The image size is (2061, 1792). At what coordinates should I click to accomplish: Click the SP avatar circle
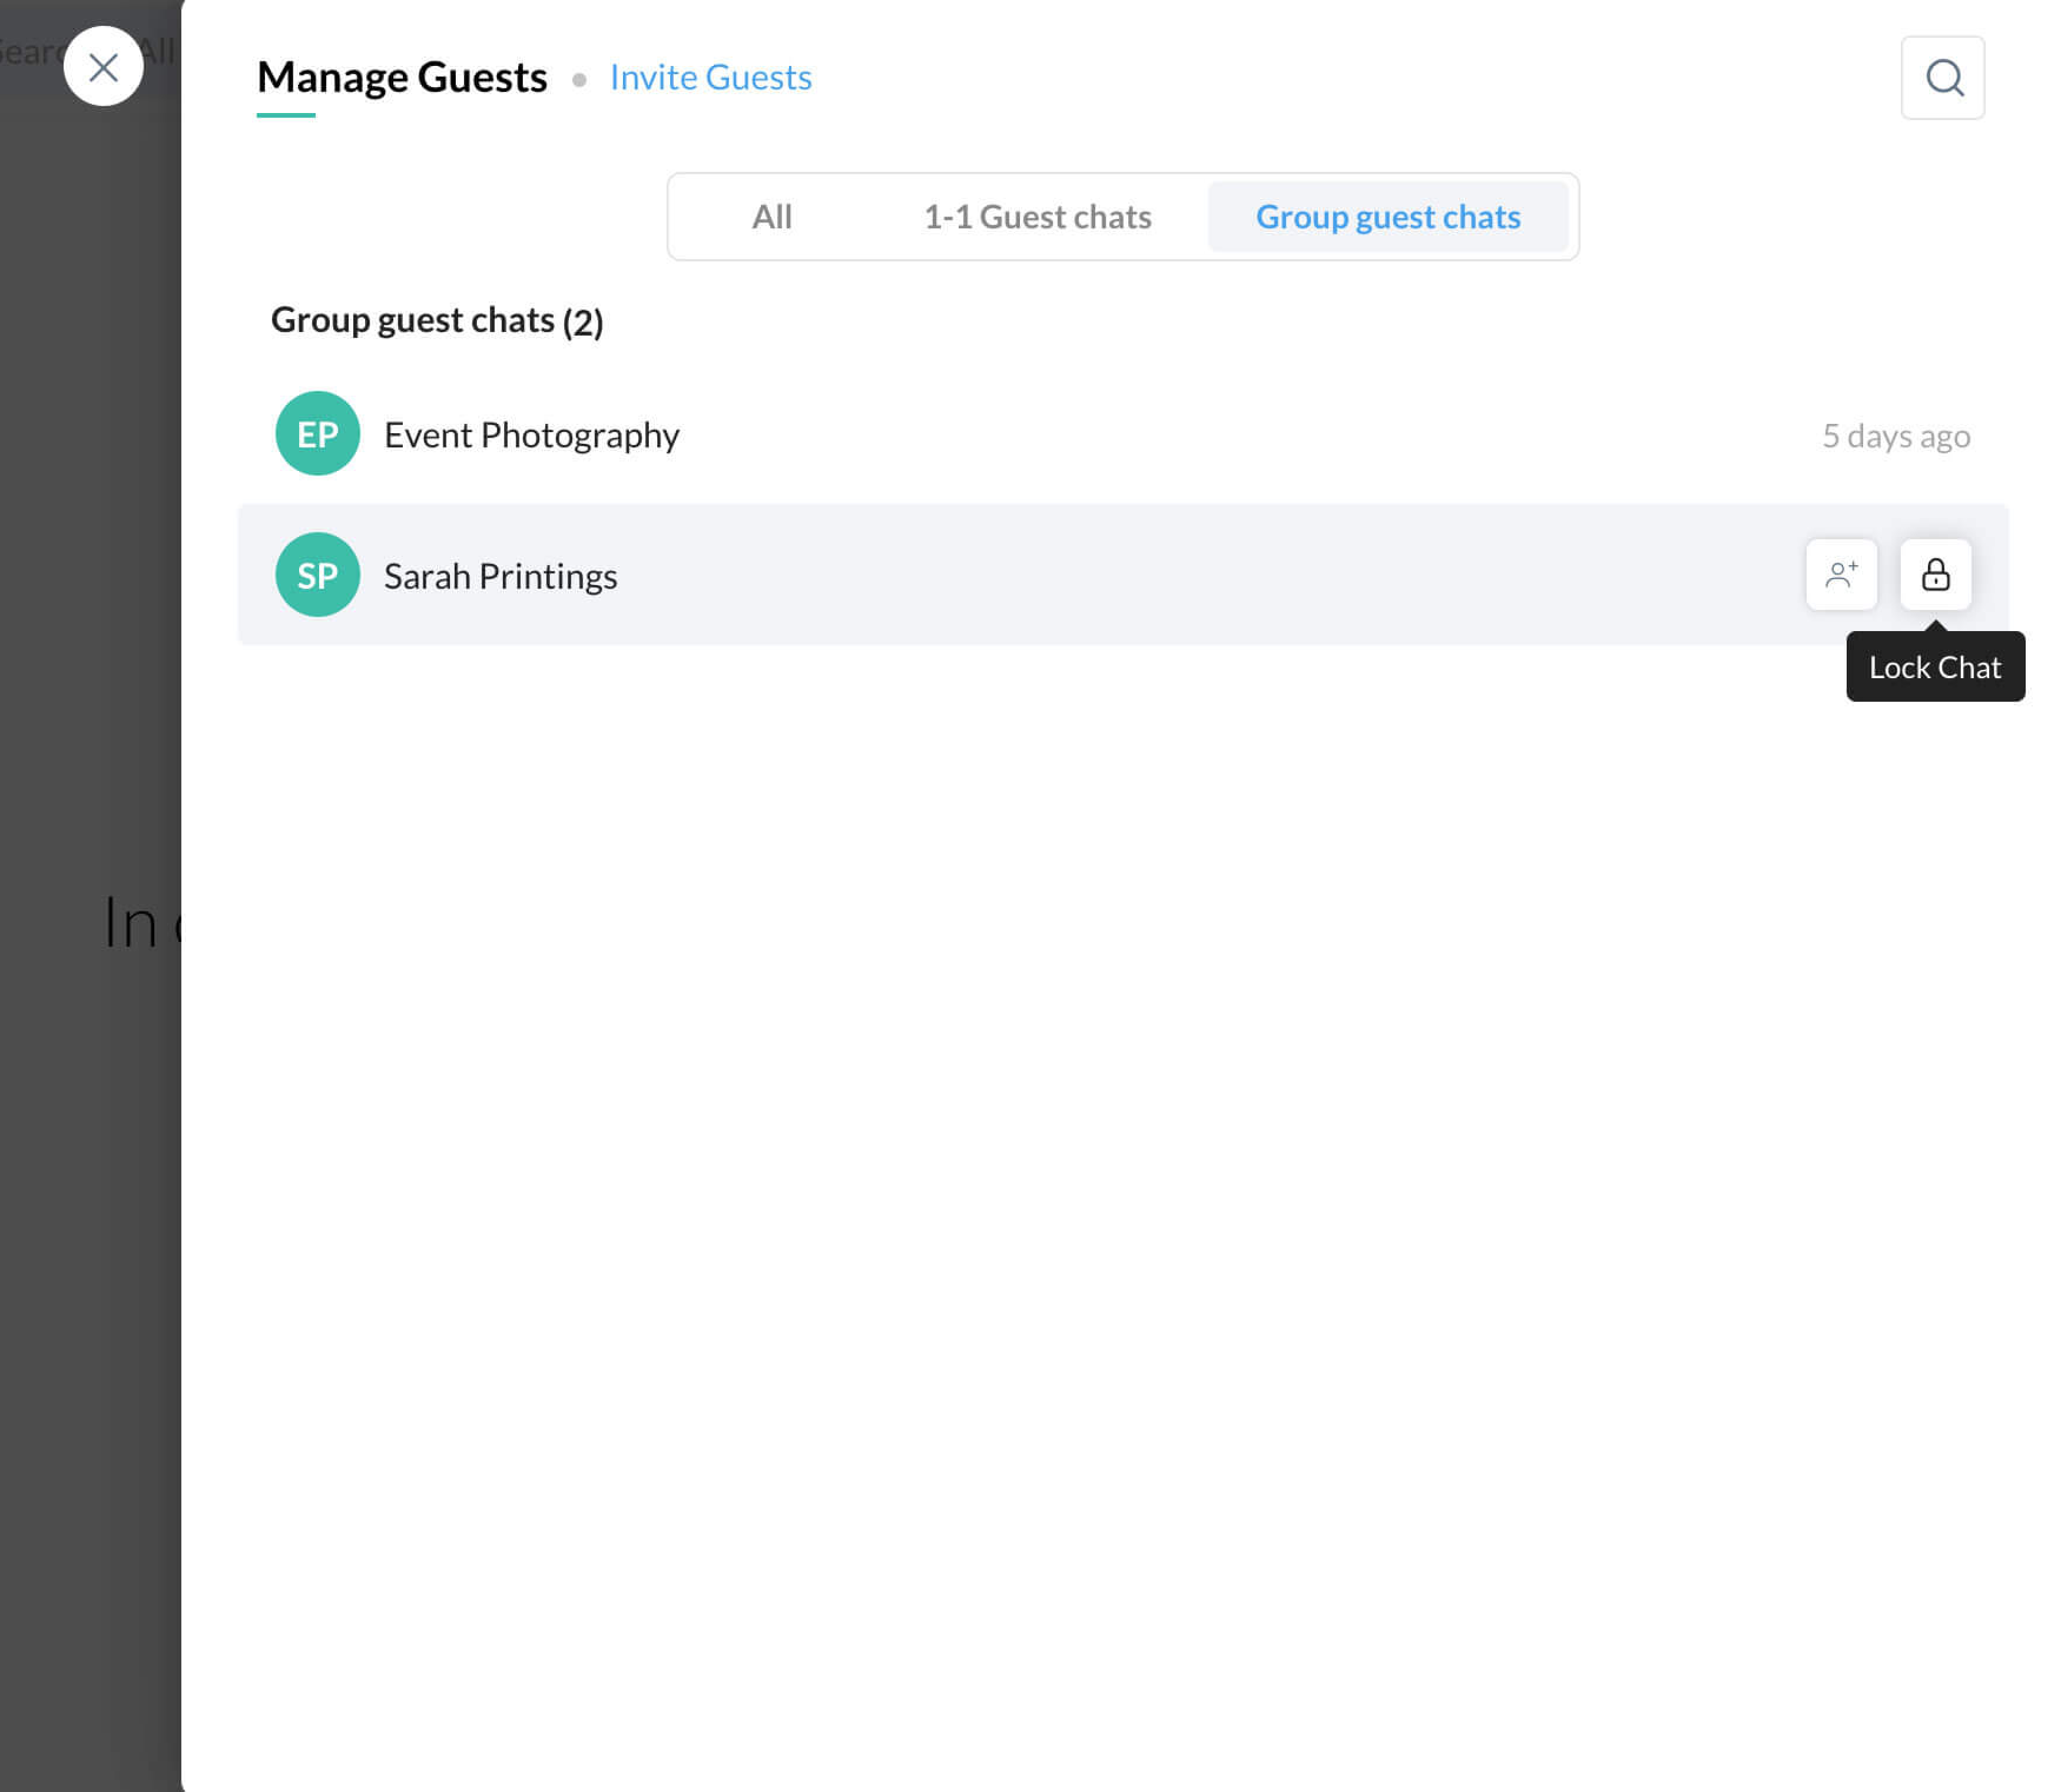tap(317, 575)
